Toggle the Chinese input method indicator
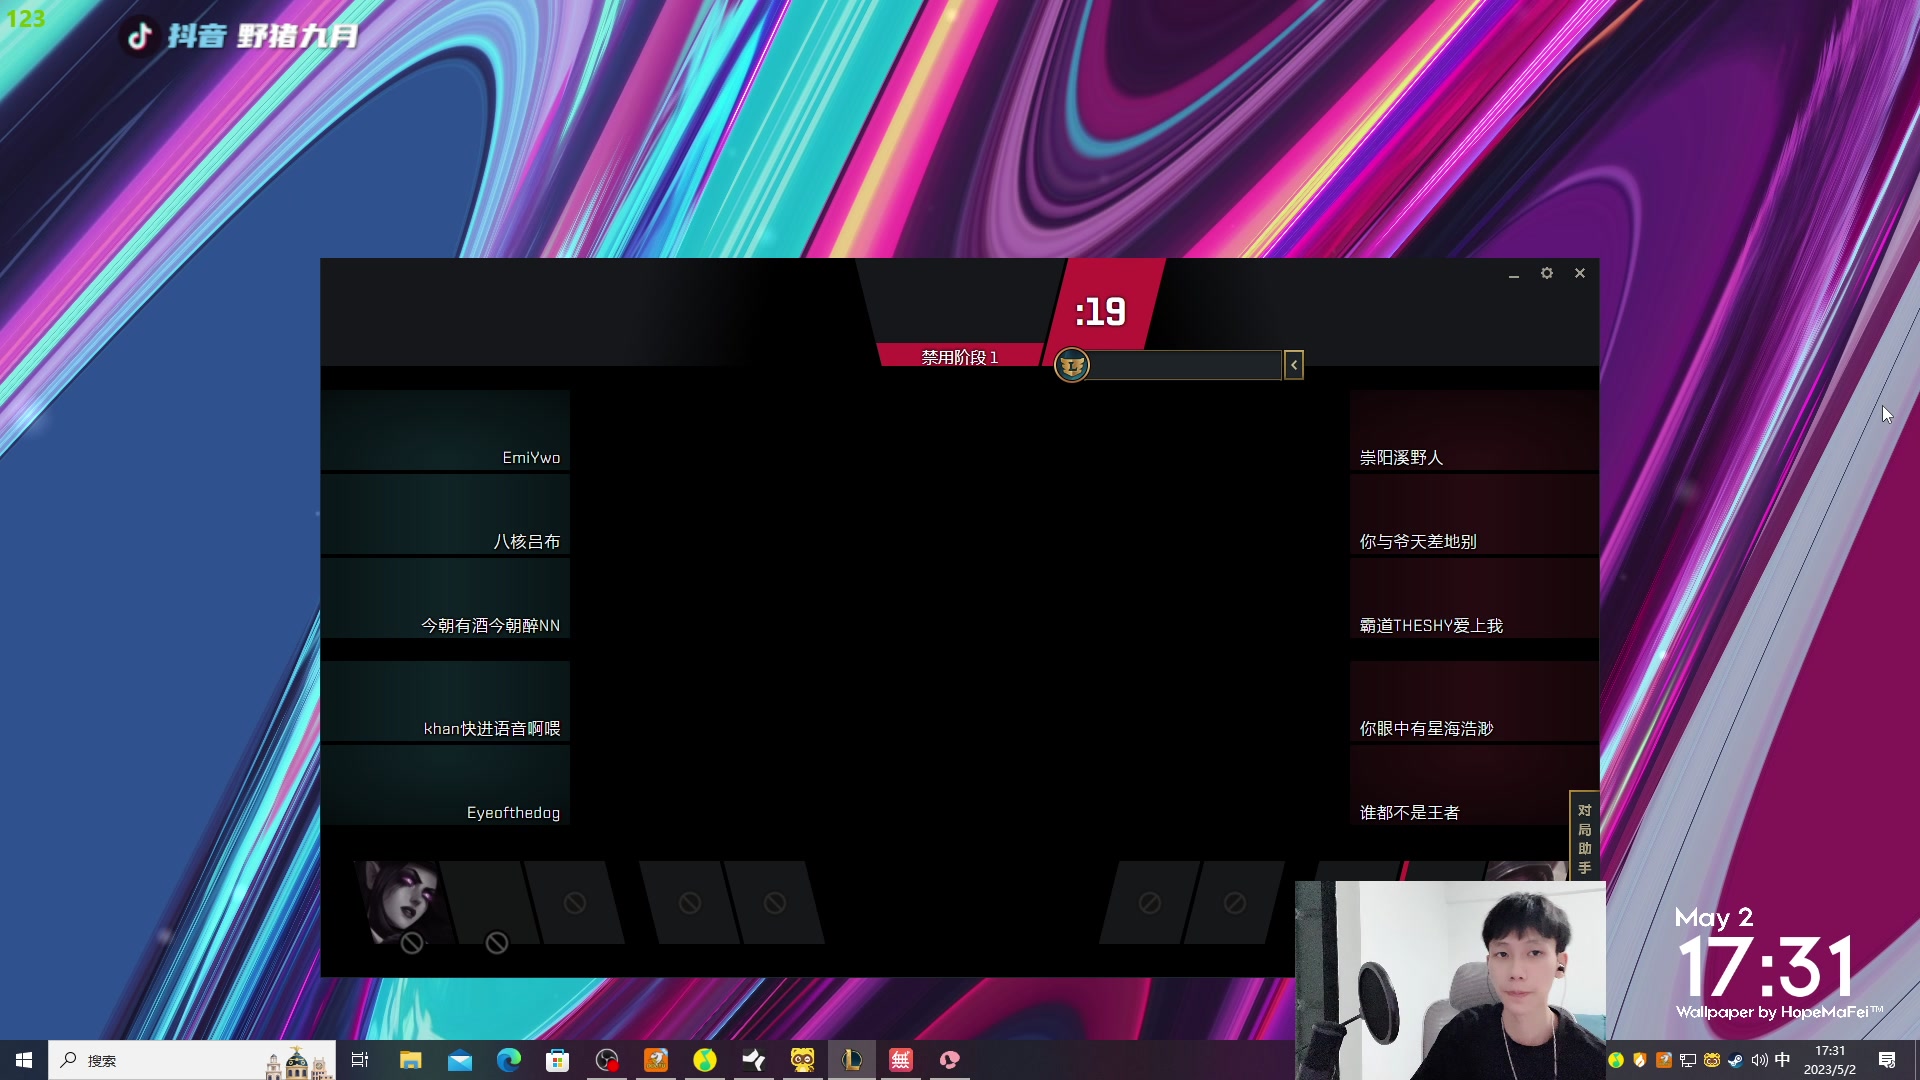This screenshot has width=1920, height=1080. 1782,1060
